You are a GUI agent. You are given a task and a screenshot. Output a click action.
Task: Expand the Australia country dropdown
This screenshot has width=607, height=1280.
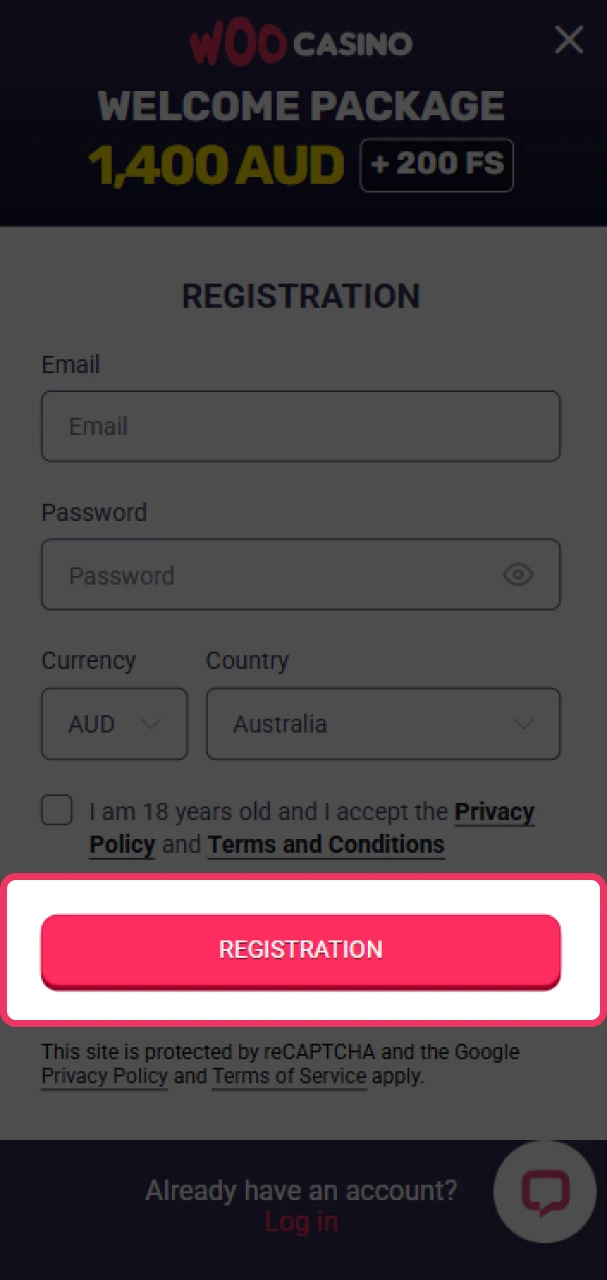(383, 723)
